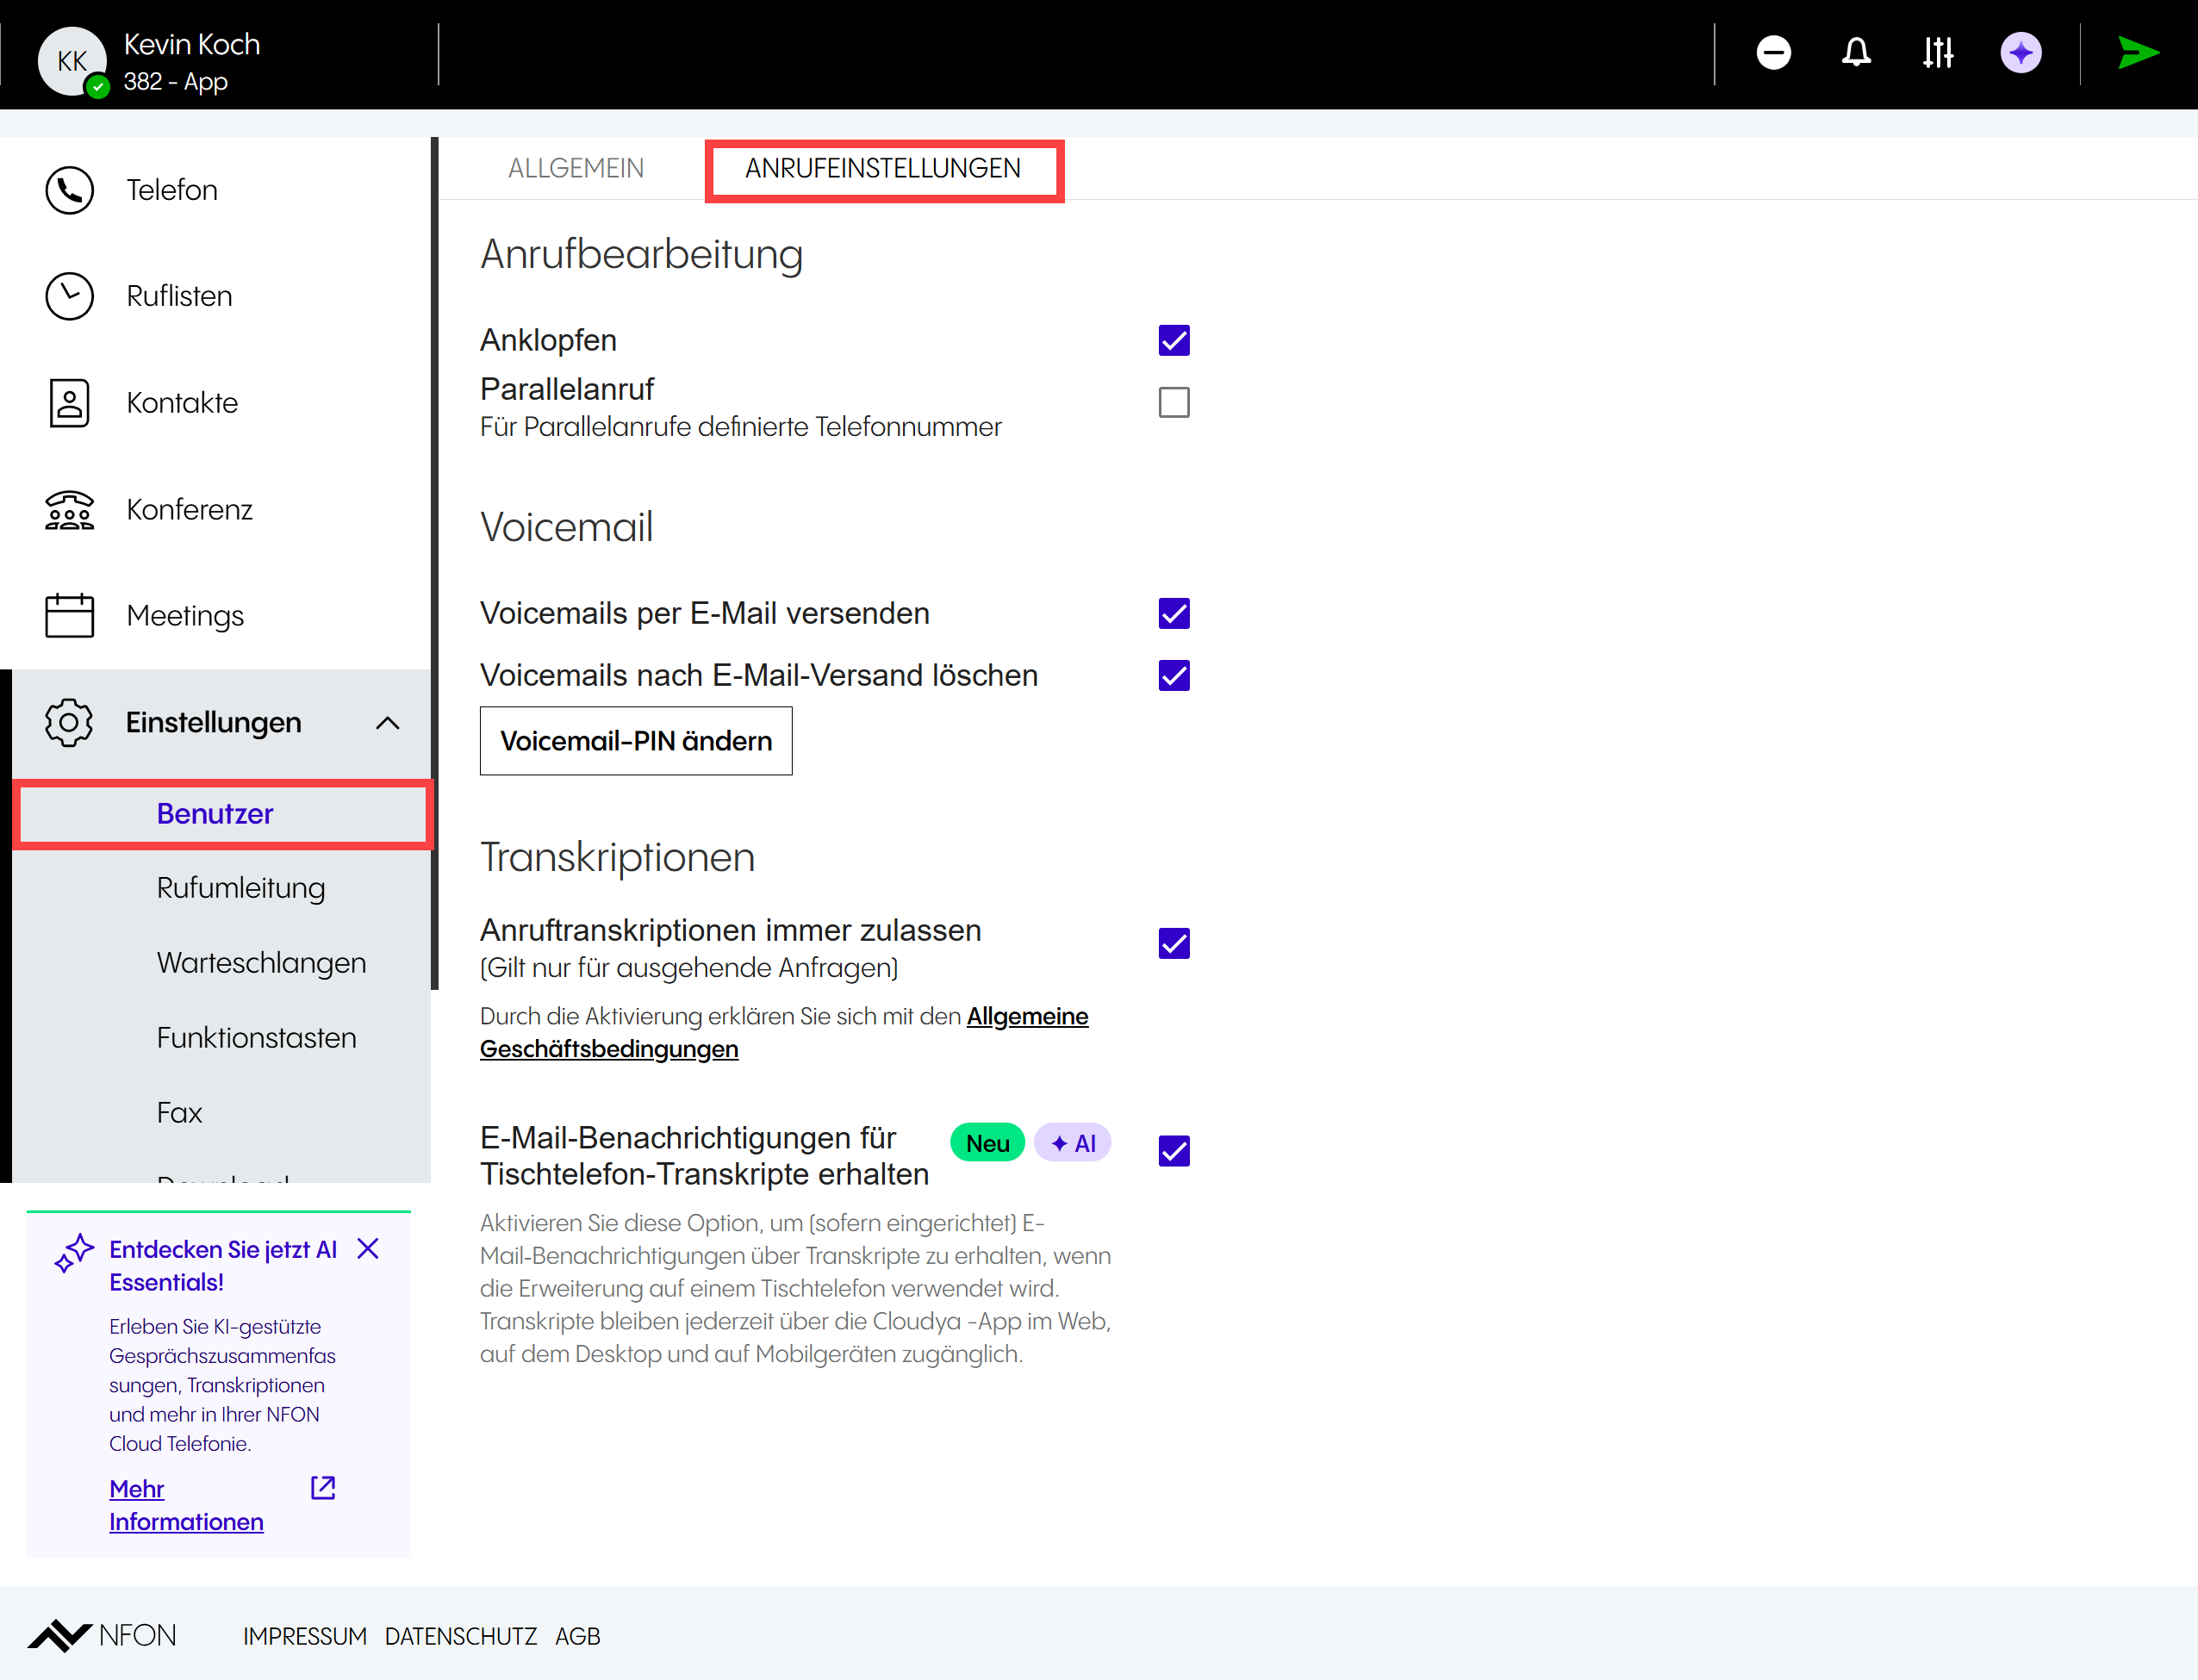Click the do-not-disturb status icon
The height and width of the screenshot is (1680, 2198).
1773,52
